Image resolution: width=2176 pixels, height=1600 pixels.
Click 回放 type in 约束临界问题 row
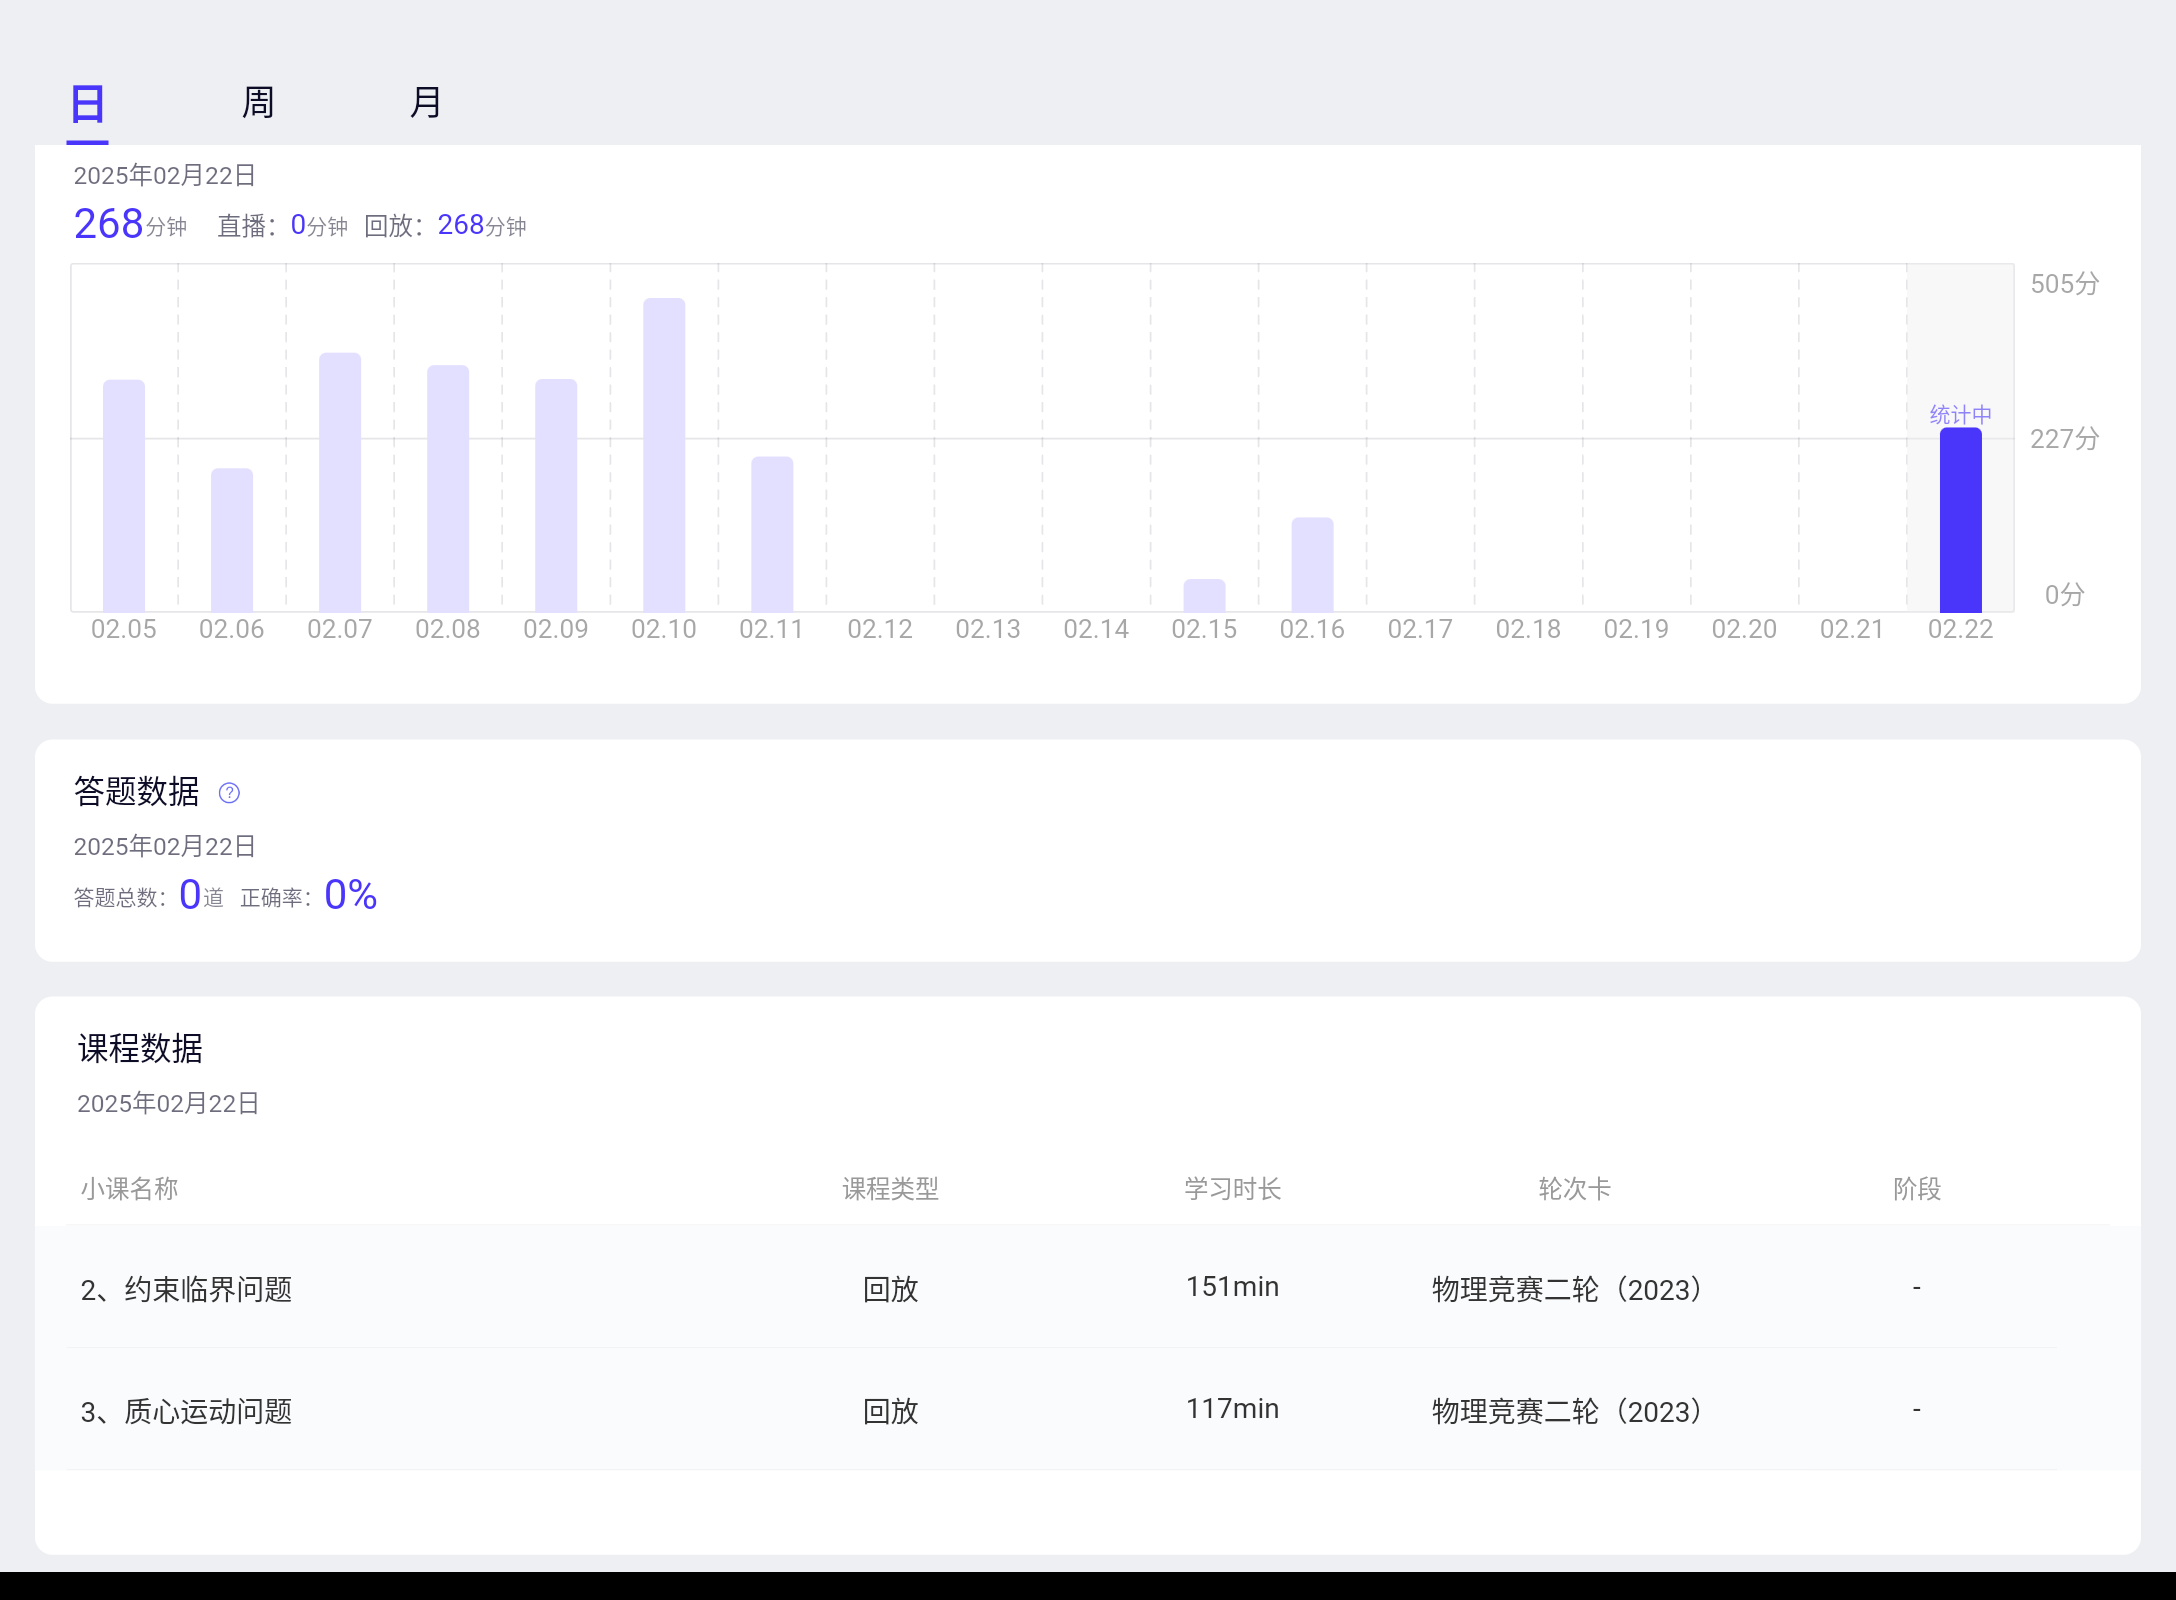point(890,1289)
